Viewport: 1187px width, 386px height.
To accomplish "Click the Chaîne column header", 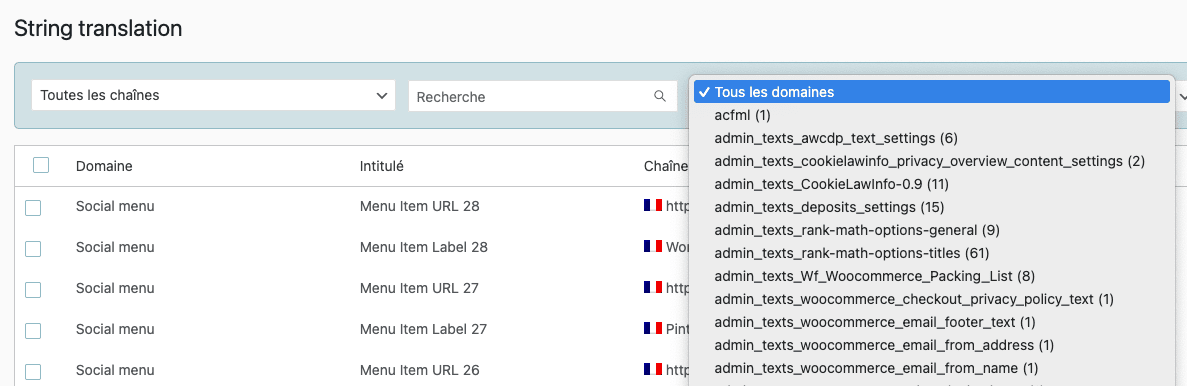I will point(666,166).
